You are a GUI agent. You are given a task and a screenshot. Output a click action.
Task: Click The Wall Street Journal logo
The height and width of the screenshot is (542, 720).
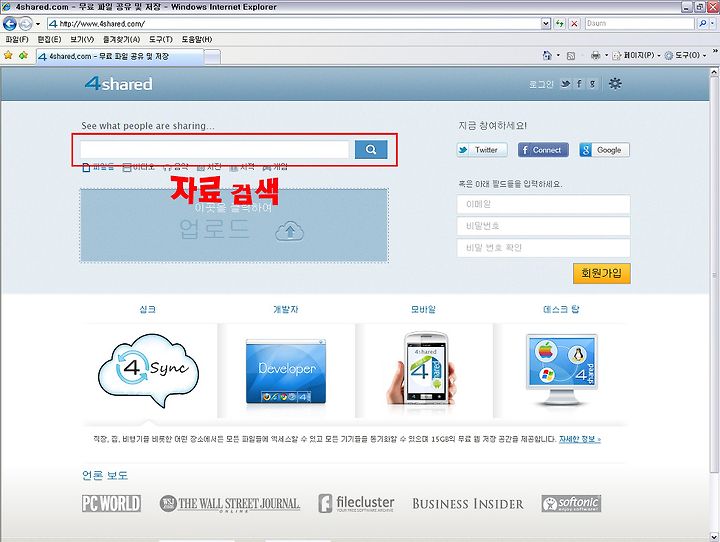pos(230,504)
